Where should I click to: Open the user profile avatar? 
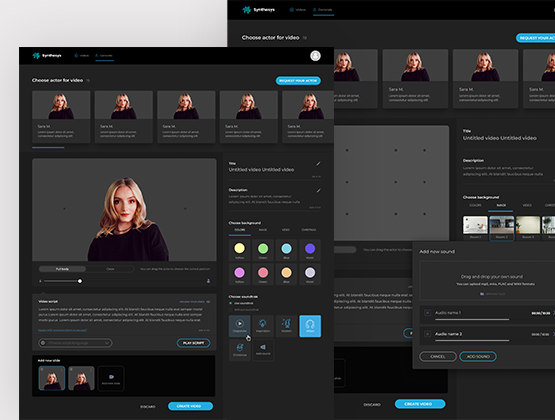(315, 56)
